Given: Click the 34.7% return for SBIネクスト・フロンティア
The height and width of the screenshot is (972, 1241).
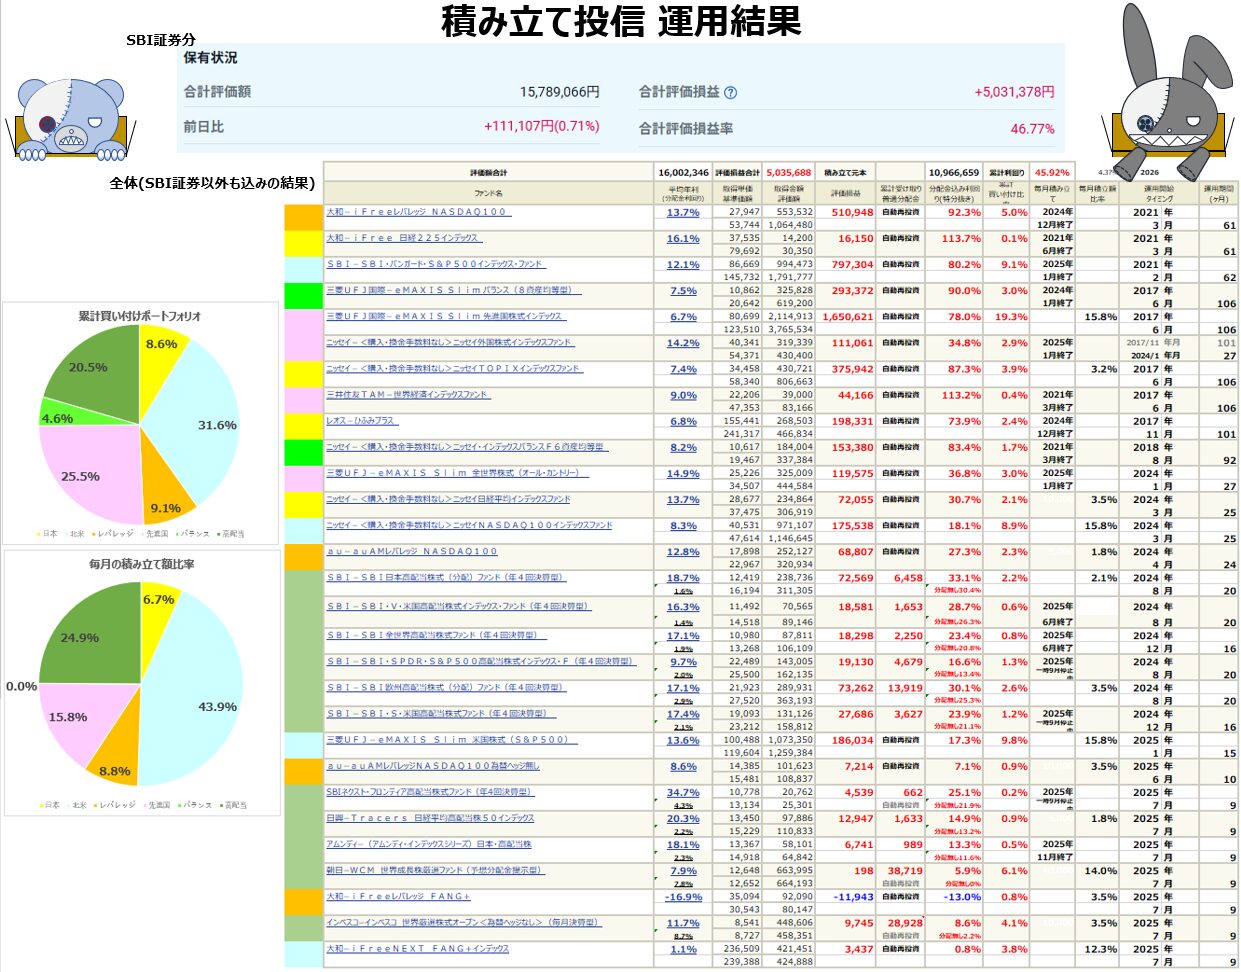Looking at the screenshot, I should point(683,793).
